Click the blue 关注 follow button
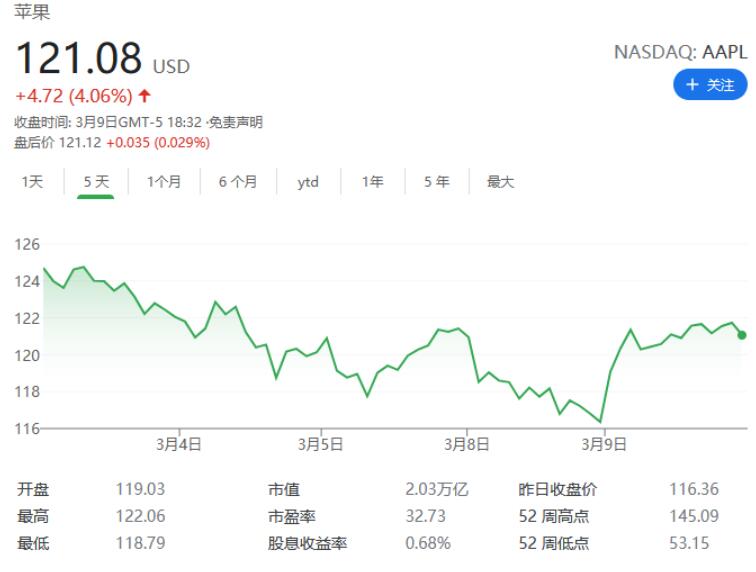Image resolution: width=756 pixels, height=572 pixels. (x=710, y=85)
